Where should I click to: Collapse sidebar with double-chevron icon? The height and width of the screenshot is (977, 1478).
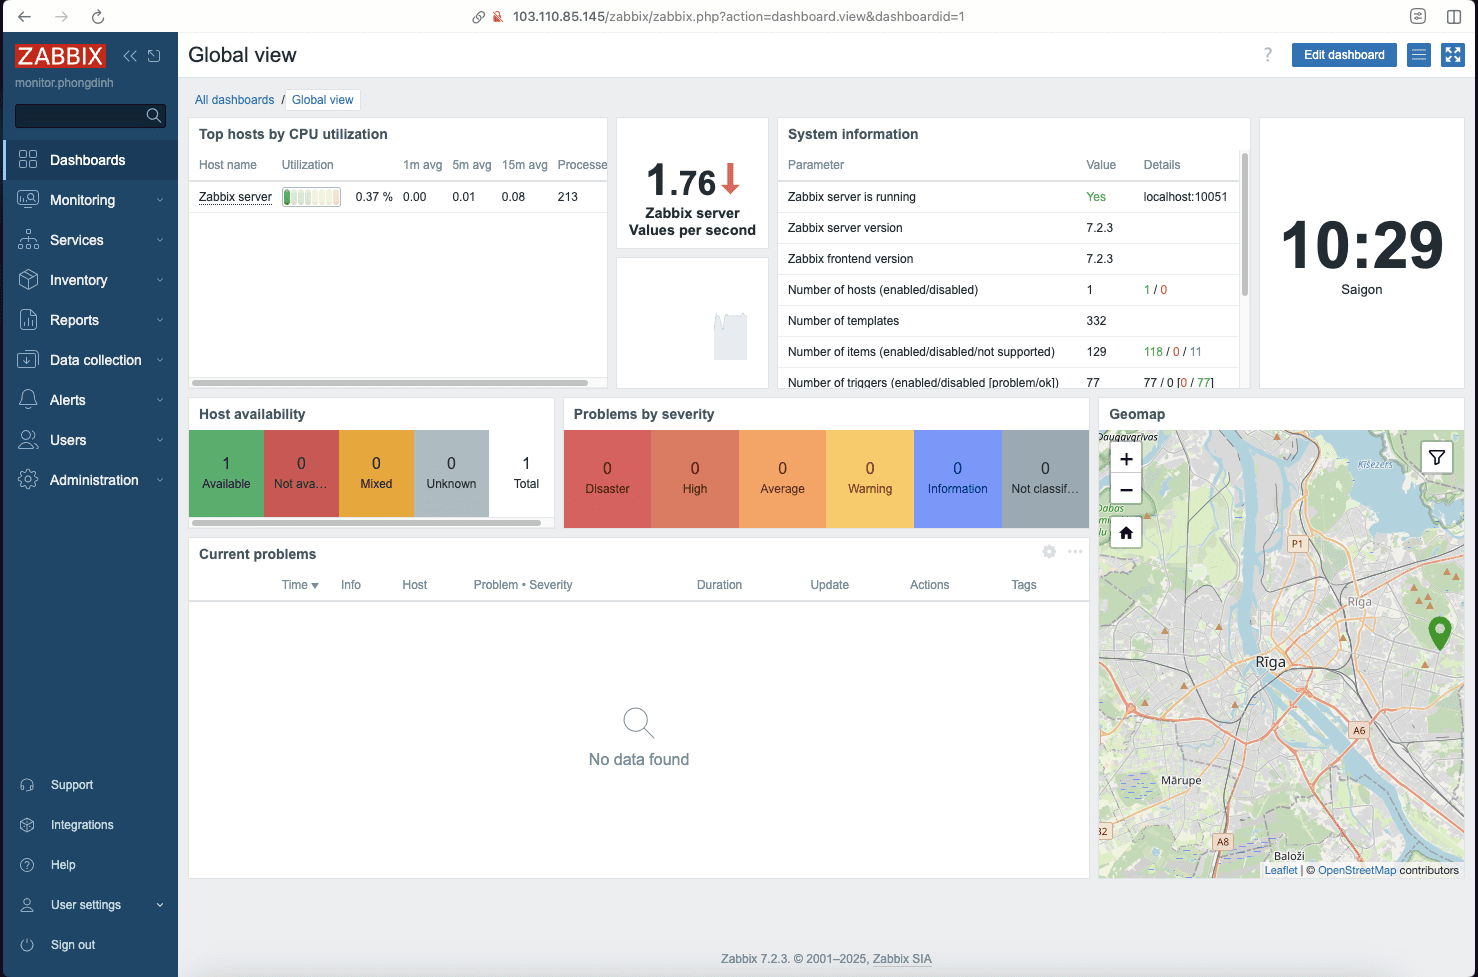click(x=130, y=56)
